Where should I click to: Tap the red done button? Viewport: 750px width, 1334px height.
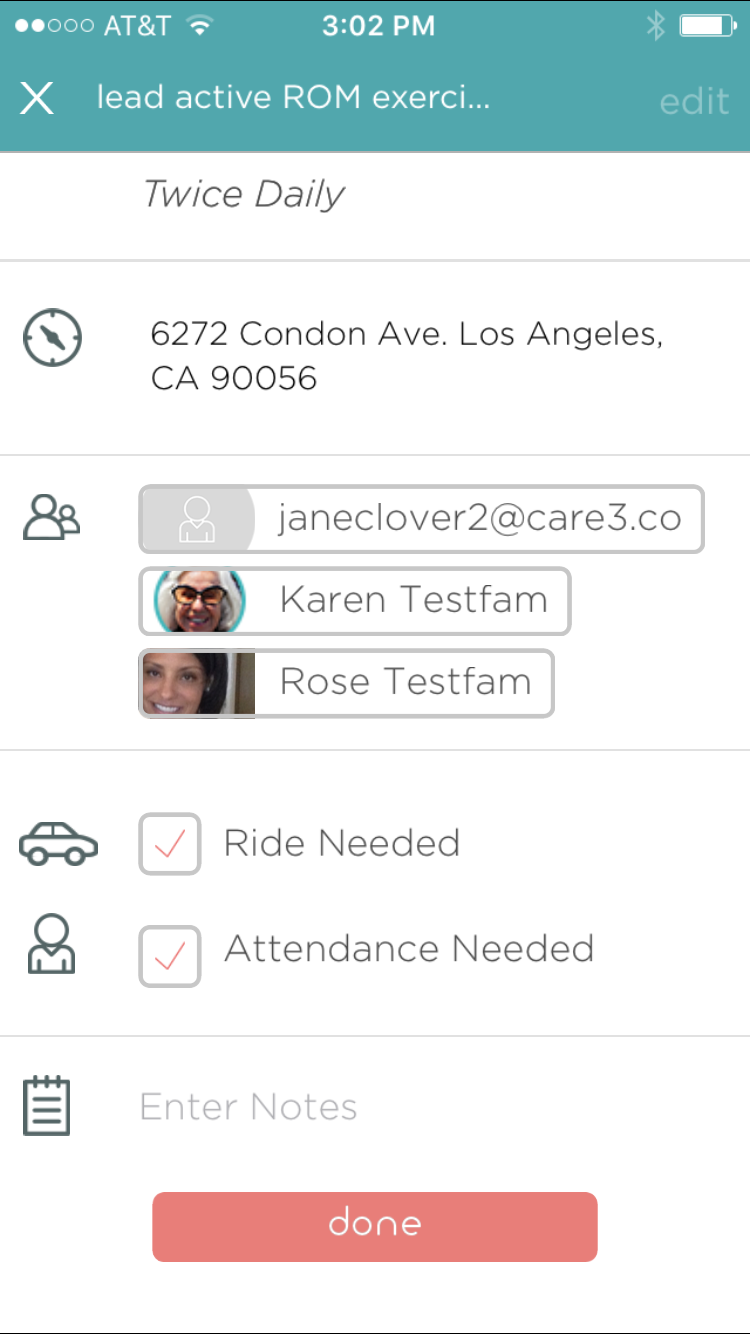375,1226
